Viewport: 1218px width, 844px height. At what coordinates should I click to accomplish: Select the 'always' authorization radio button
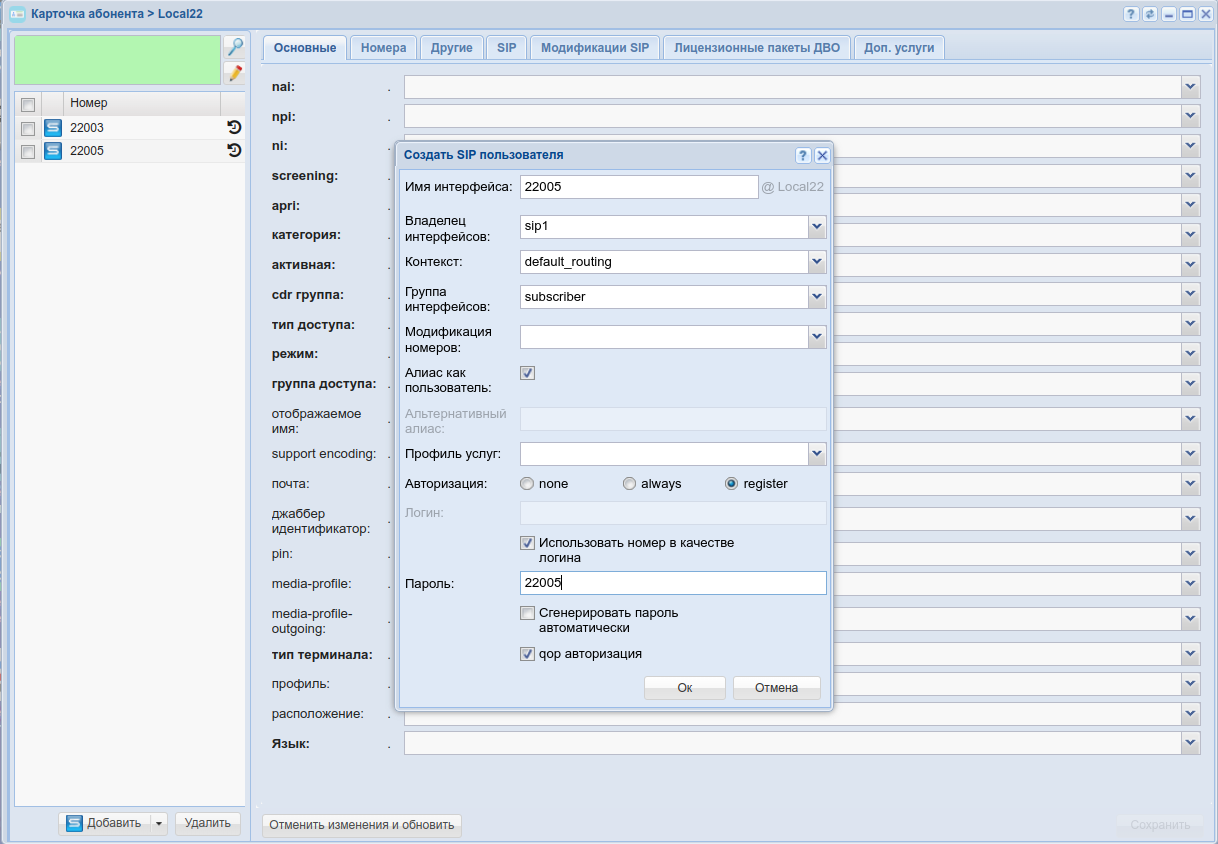(x=629, y=484)
